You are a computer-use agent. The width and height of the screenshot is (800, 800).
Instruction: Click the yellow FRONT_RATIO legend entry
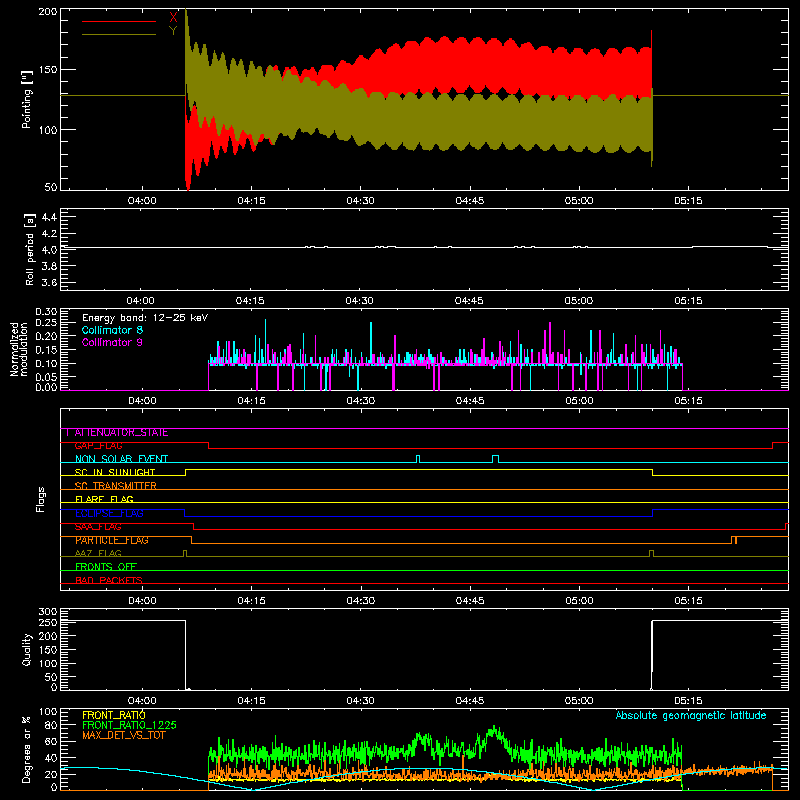pyautogui.click(x=114, y=715)
